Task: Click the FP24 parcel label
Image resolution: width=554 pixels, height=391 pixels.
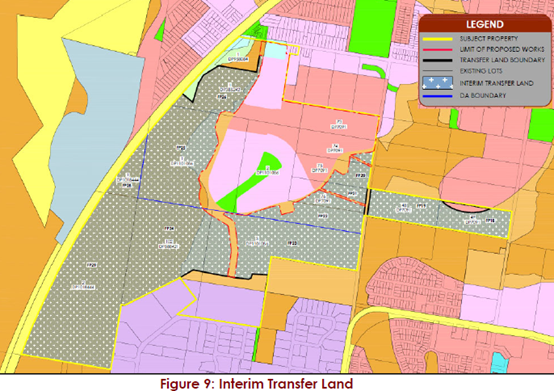Action: point(169,229)
